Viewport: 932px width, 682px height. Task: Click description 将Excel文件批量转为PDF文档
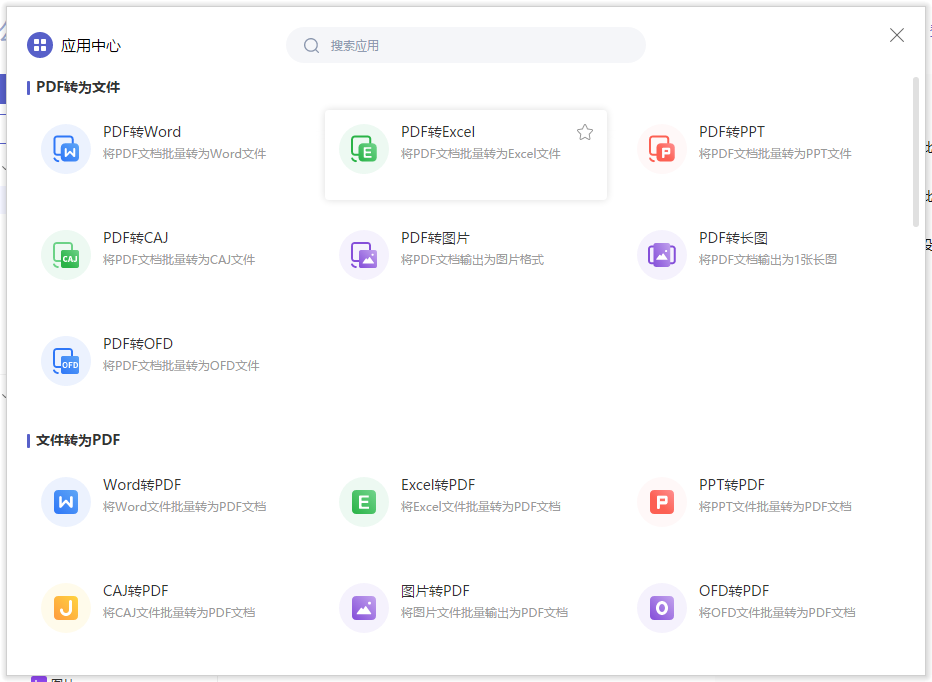coord(481,507)
